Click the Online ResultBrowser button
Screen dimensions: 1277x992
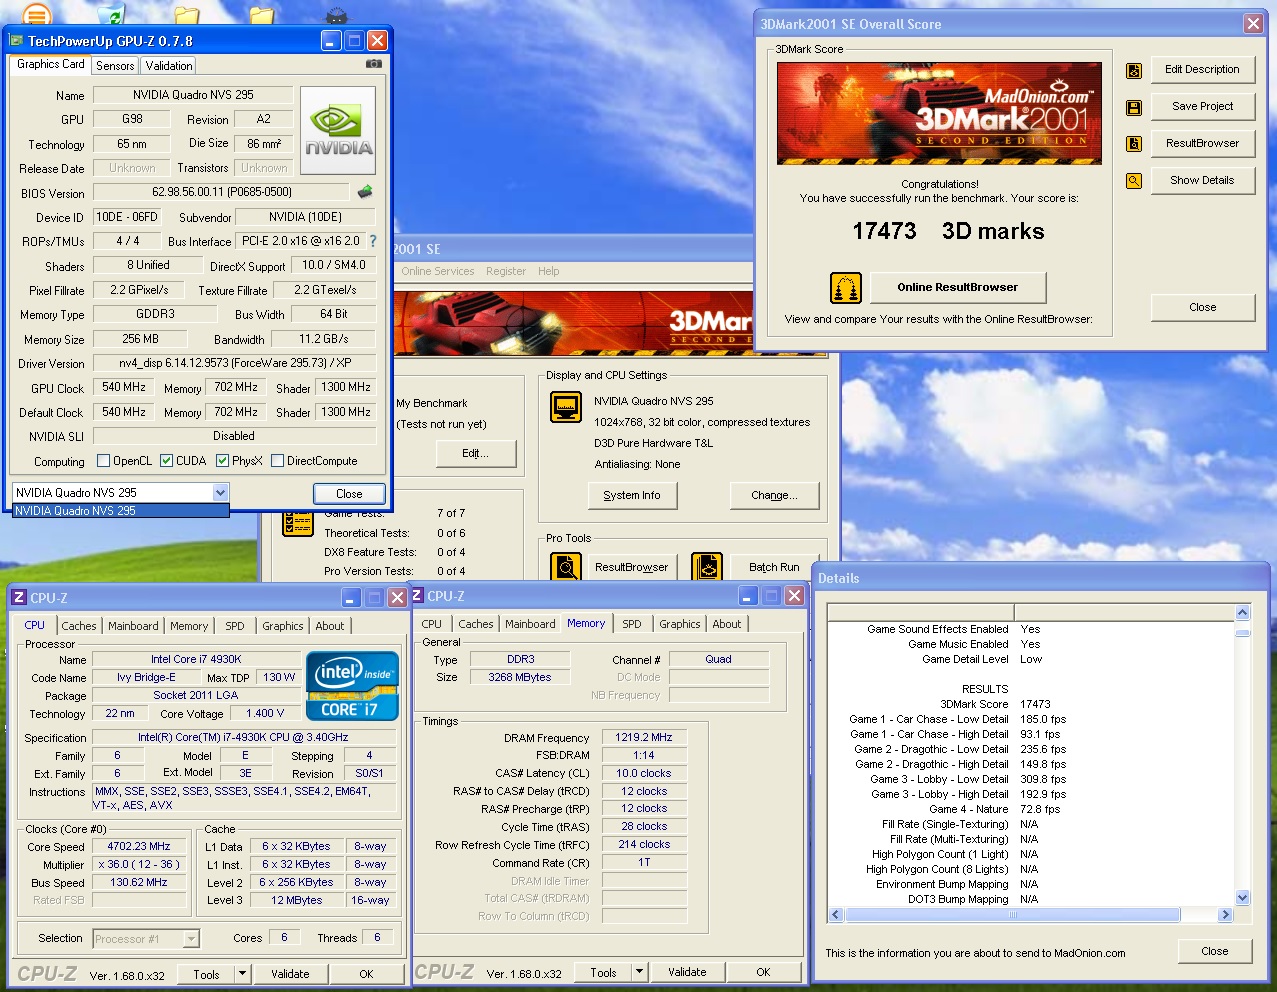coord(957,287)
